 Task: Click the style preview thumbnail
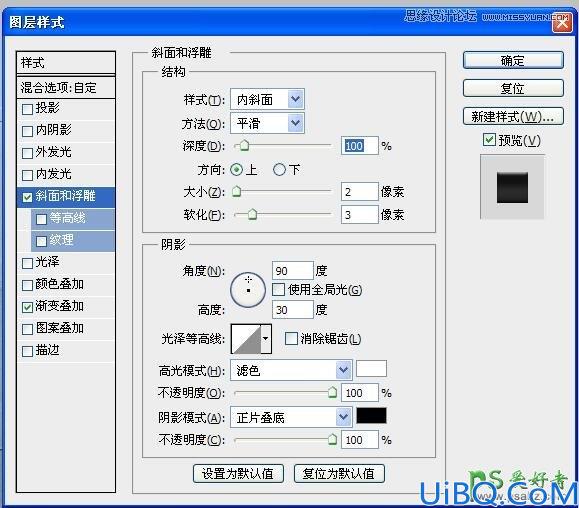click(512, 187)
